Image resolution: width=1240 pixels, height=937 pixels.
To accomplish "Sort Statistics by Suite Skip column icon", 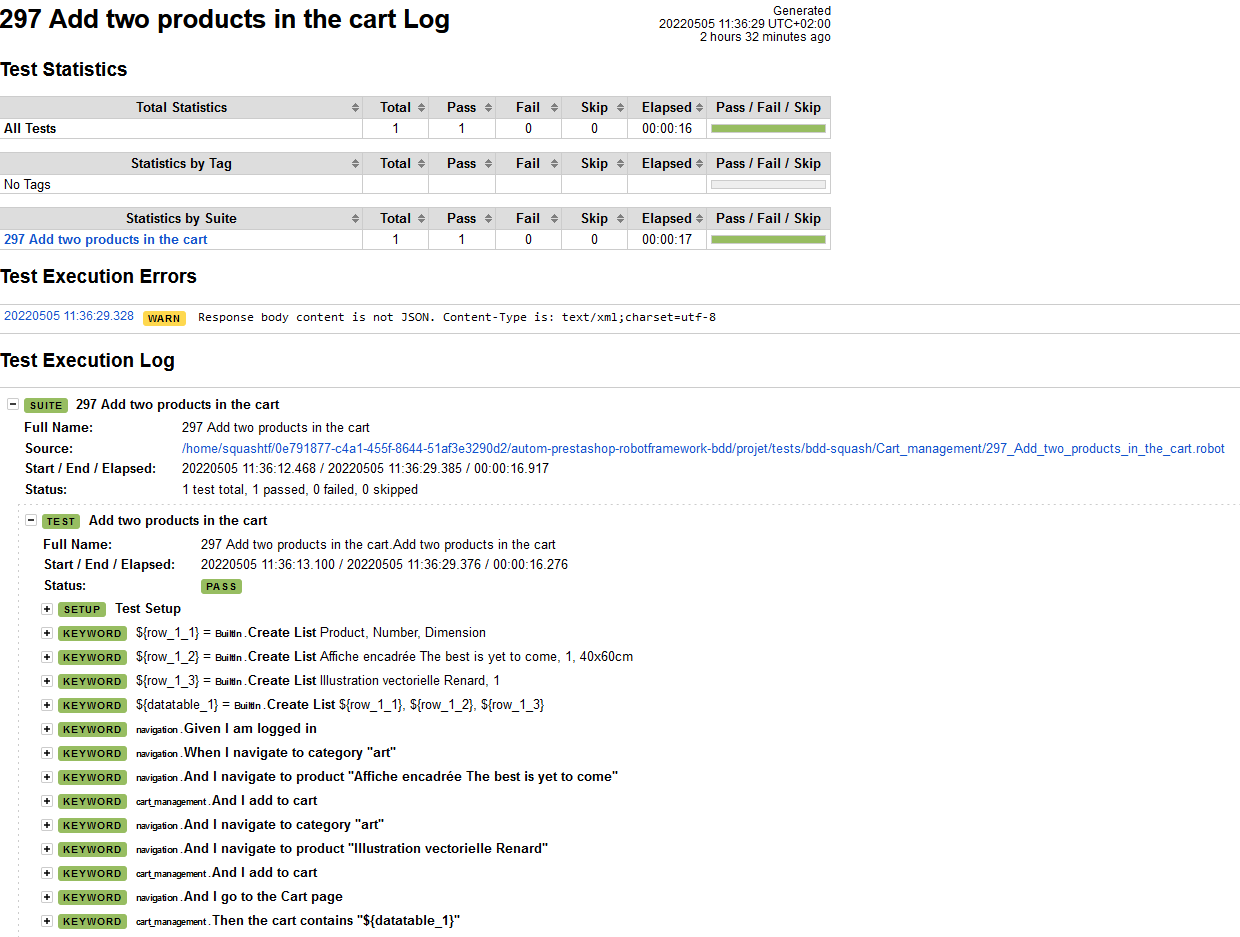I will [x=619, y=219].
